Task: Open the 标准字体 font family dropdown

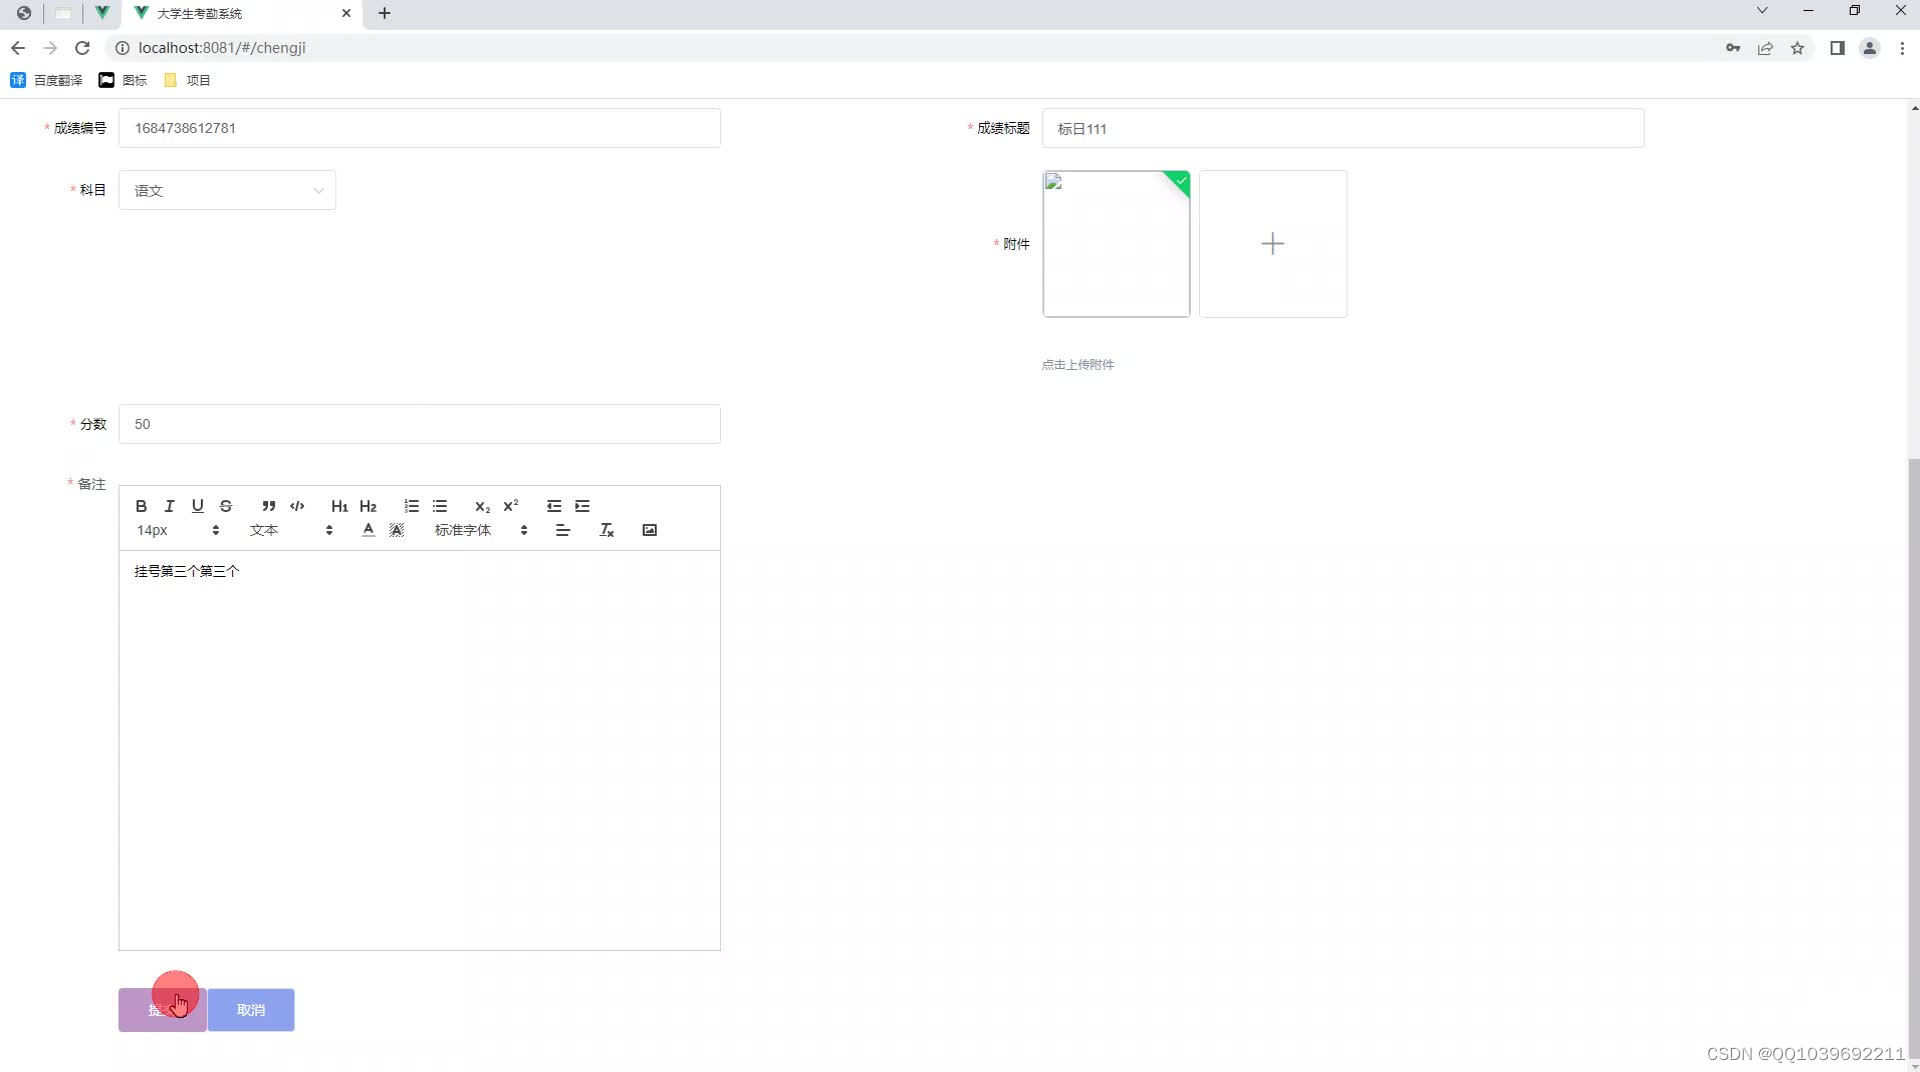Action: 481,530
